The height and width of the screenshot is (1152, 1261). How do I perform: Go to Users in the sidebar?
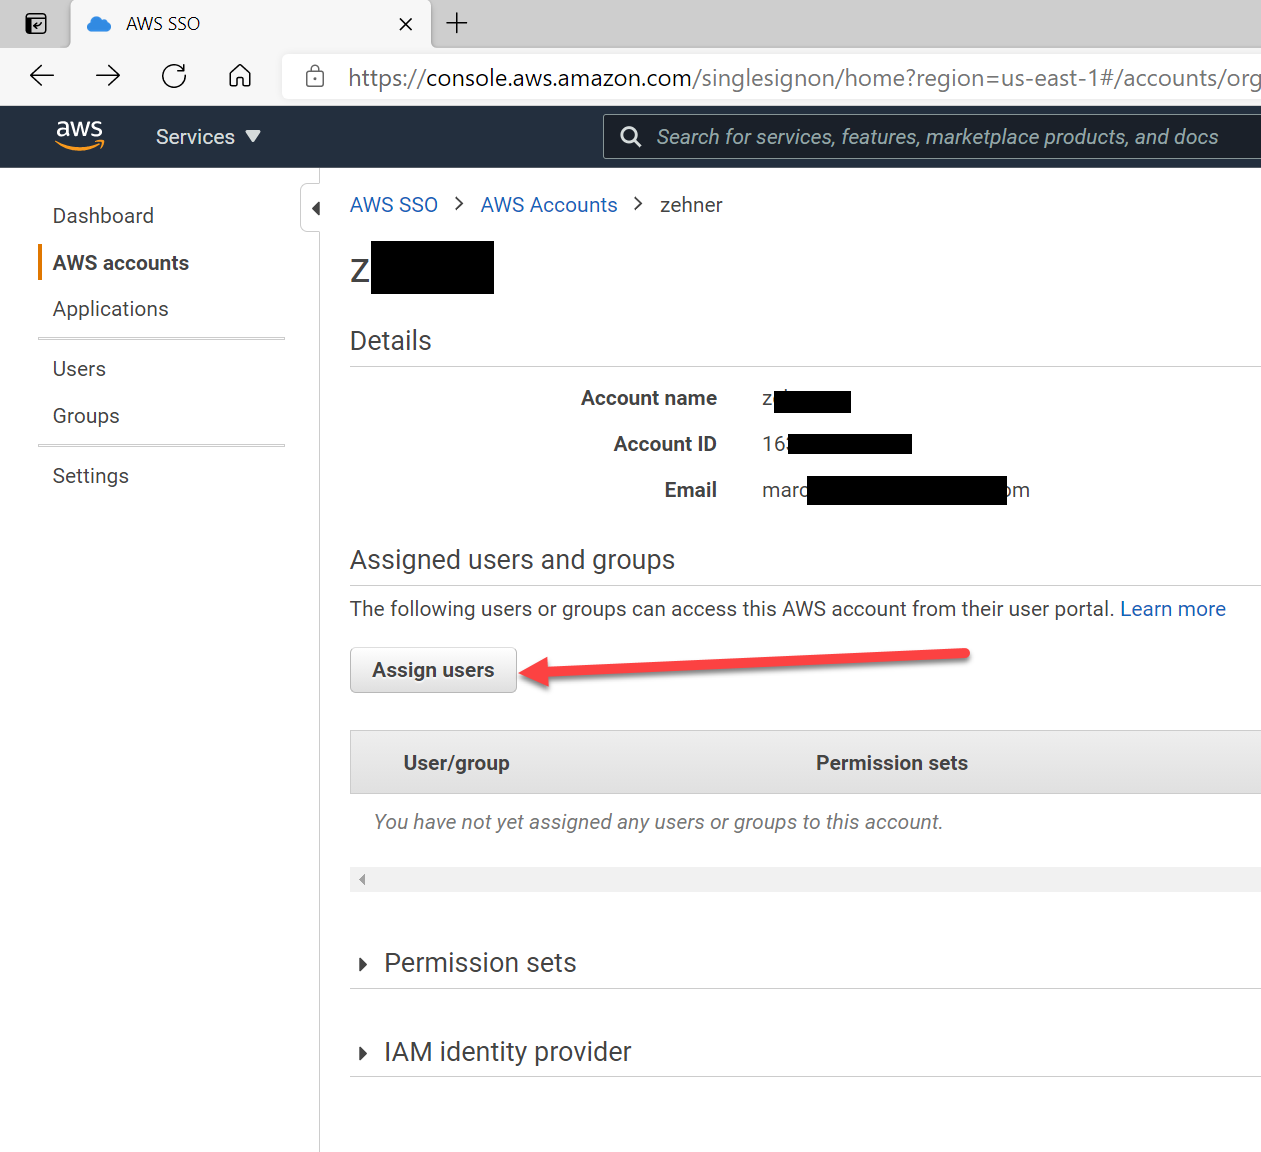pyautogui.click(x=79, y=369)
